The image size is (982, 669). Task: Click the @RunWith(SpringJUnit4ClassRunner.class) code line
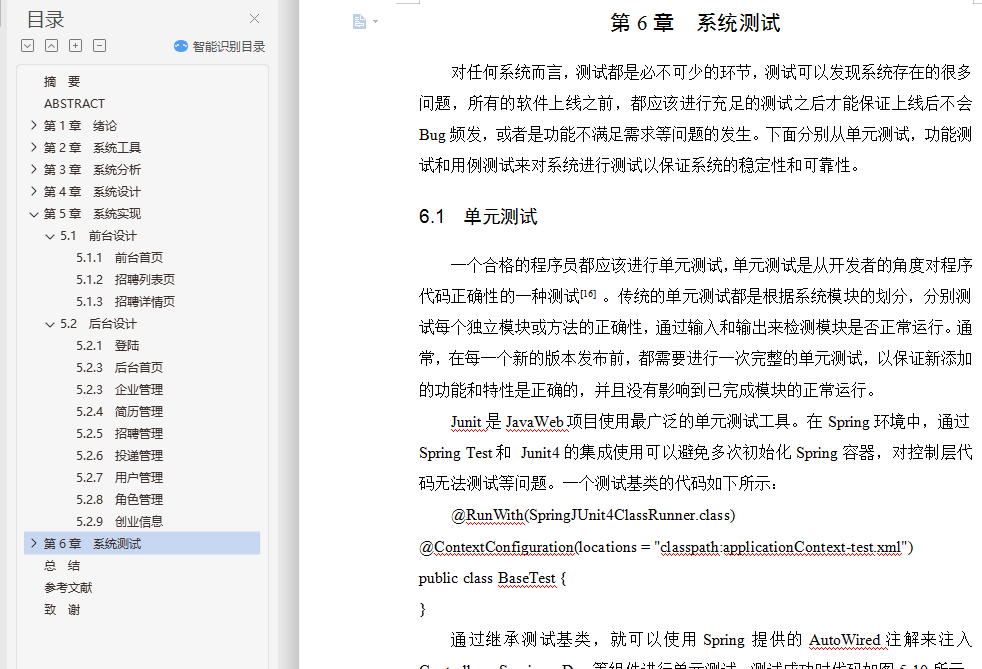click(x=592, y=515)
